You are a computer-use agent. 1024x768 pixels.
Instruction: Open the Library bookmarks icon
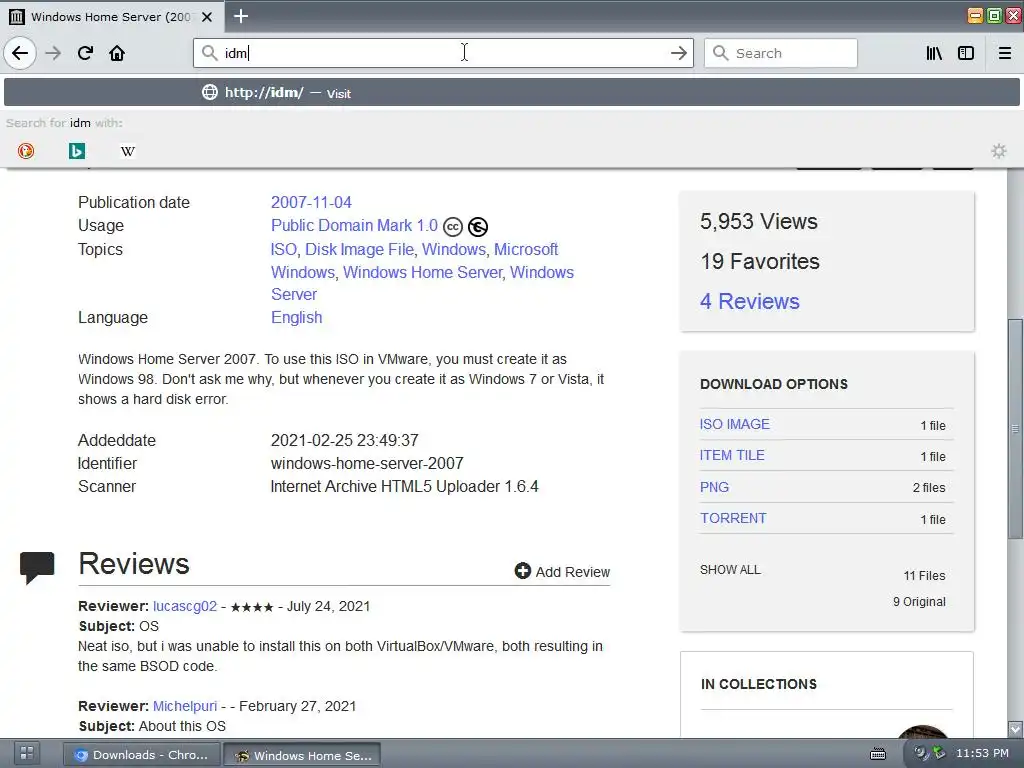[934, 53]
